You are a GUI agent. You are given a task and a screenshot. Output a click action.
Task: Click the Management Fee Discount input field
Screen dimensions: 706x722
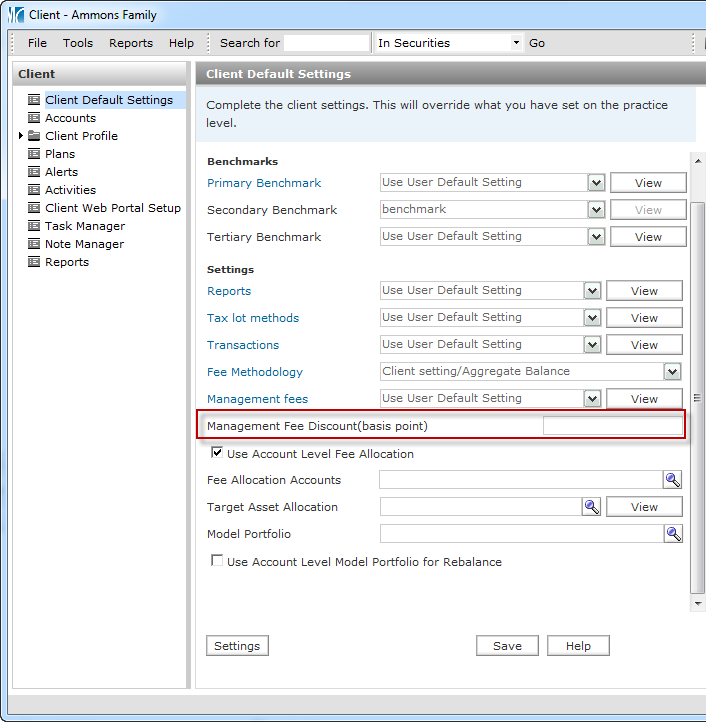click(x=611, y=426)
